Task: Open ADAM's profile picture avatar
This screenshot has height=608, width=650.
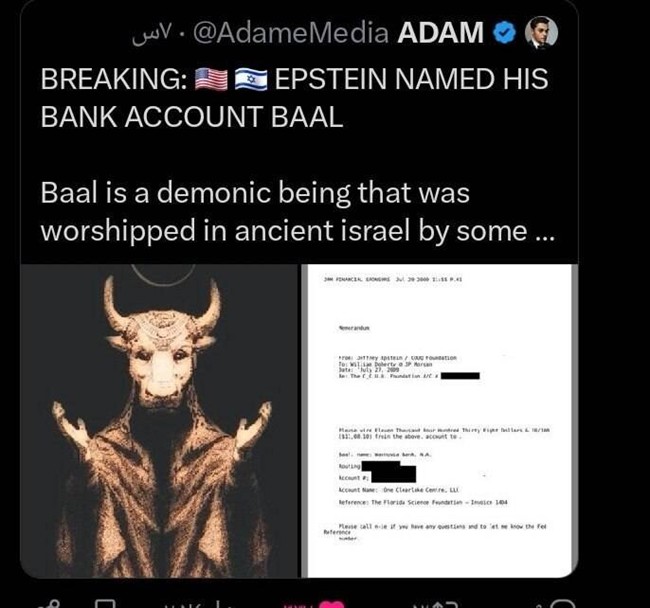Action: (x=541, y=33)
